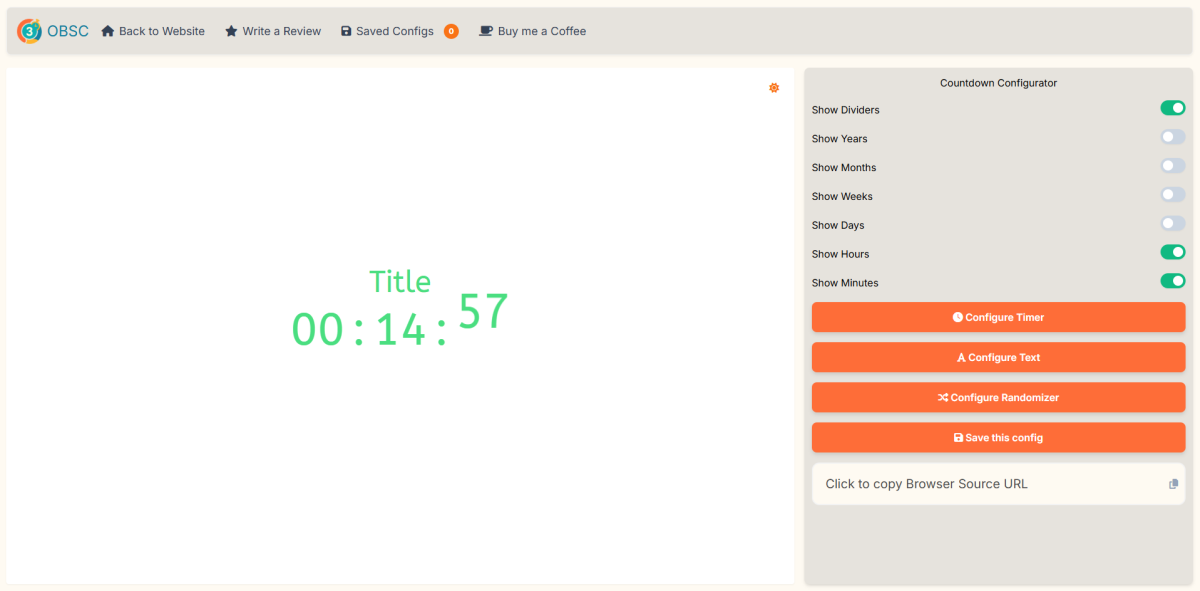
Task: Click the Saved Configs count badge
Action: pyautogui.click(x=451, y=31)
